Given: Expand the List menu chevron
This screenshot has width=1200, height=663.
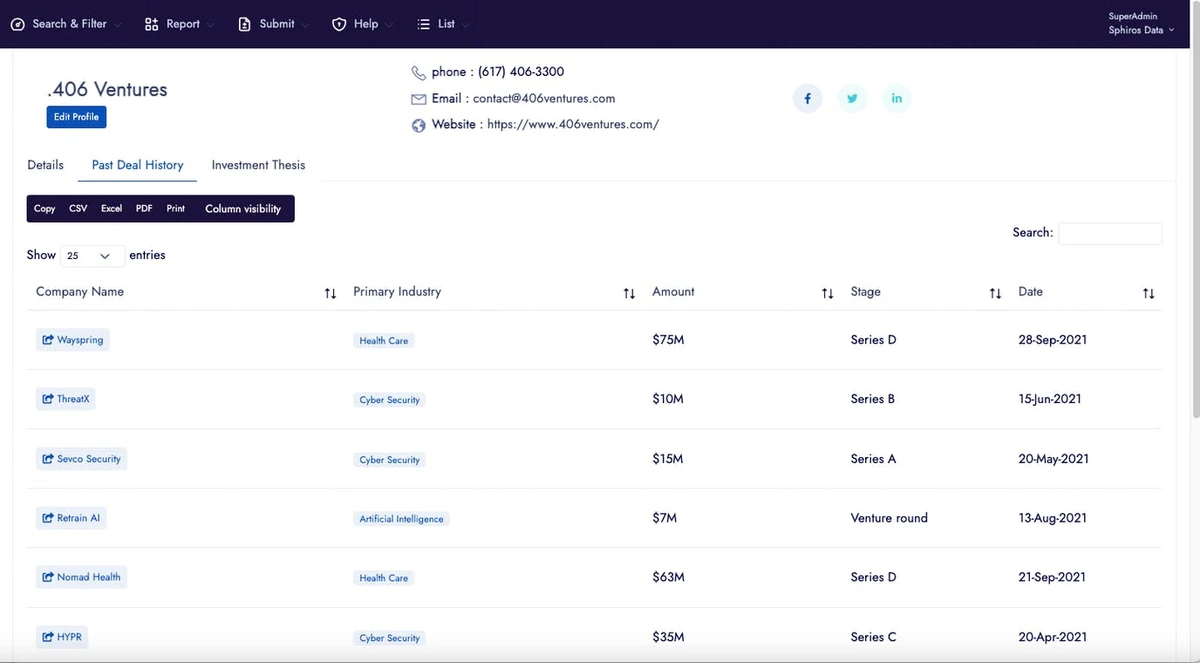Looking at the screenshot, I should pyautogui.click(x=466, y=25).
